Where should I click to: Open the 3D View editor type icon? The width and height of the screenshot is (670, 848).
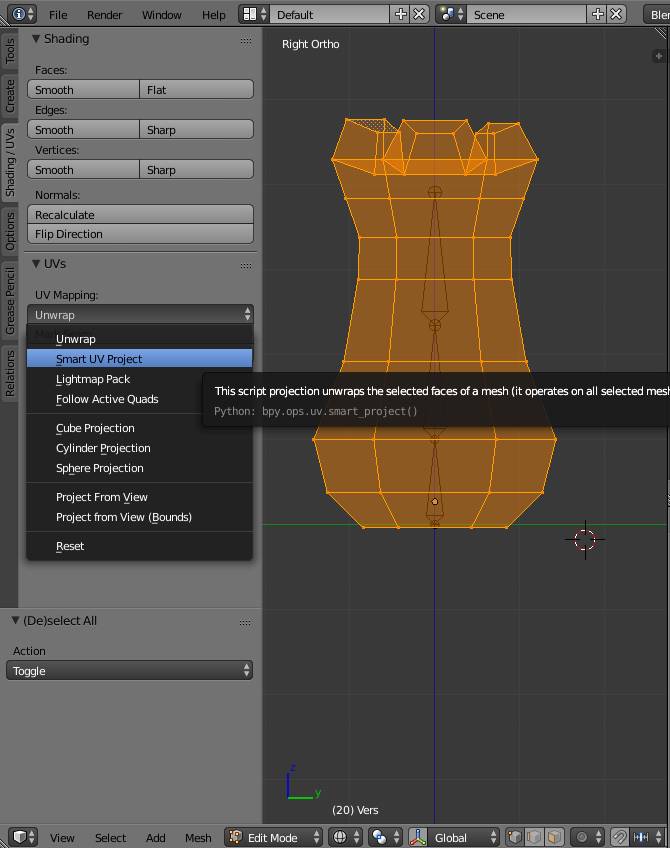pyautogui.click(x=23, y=837)
